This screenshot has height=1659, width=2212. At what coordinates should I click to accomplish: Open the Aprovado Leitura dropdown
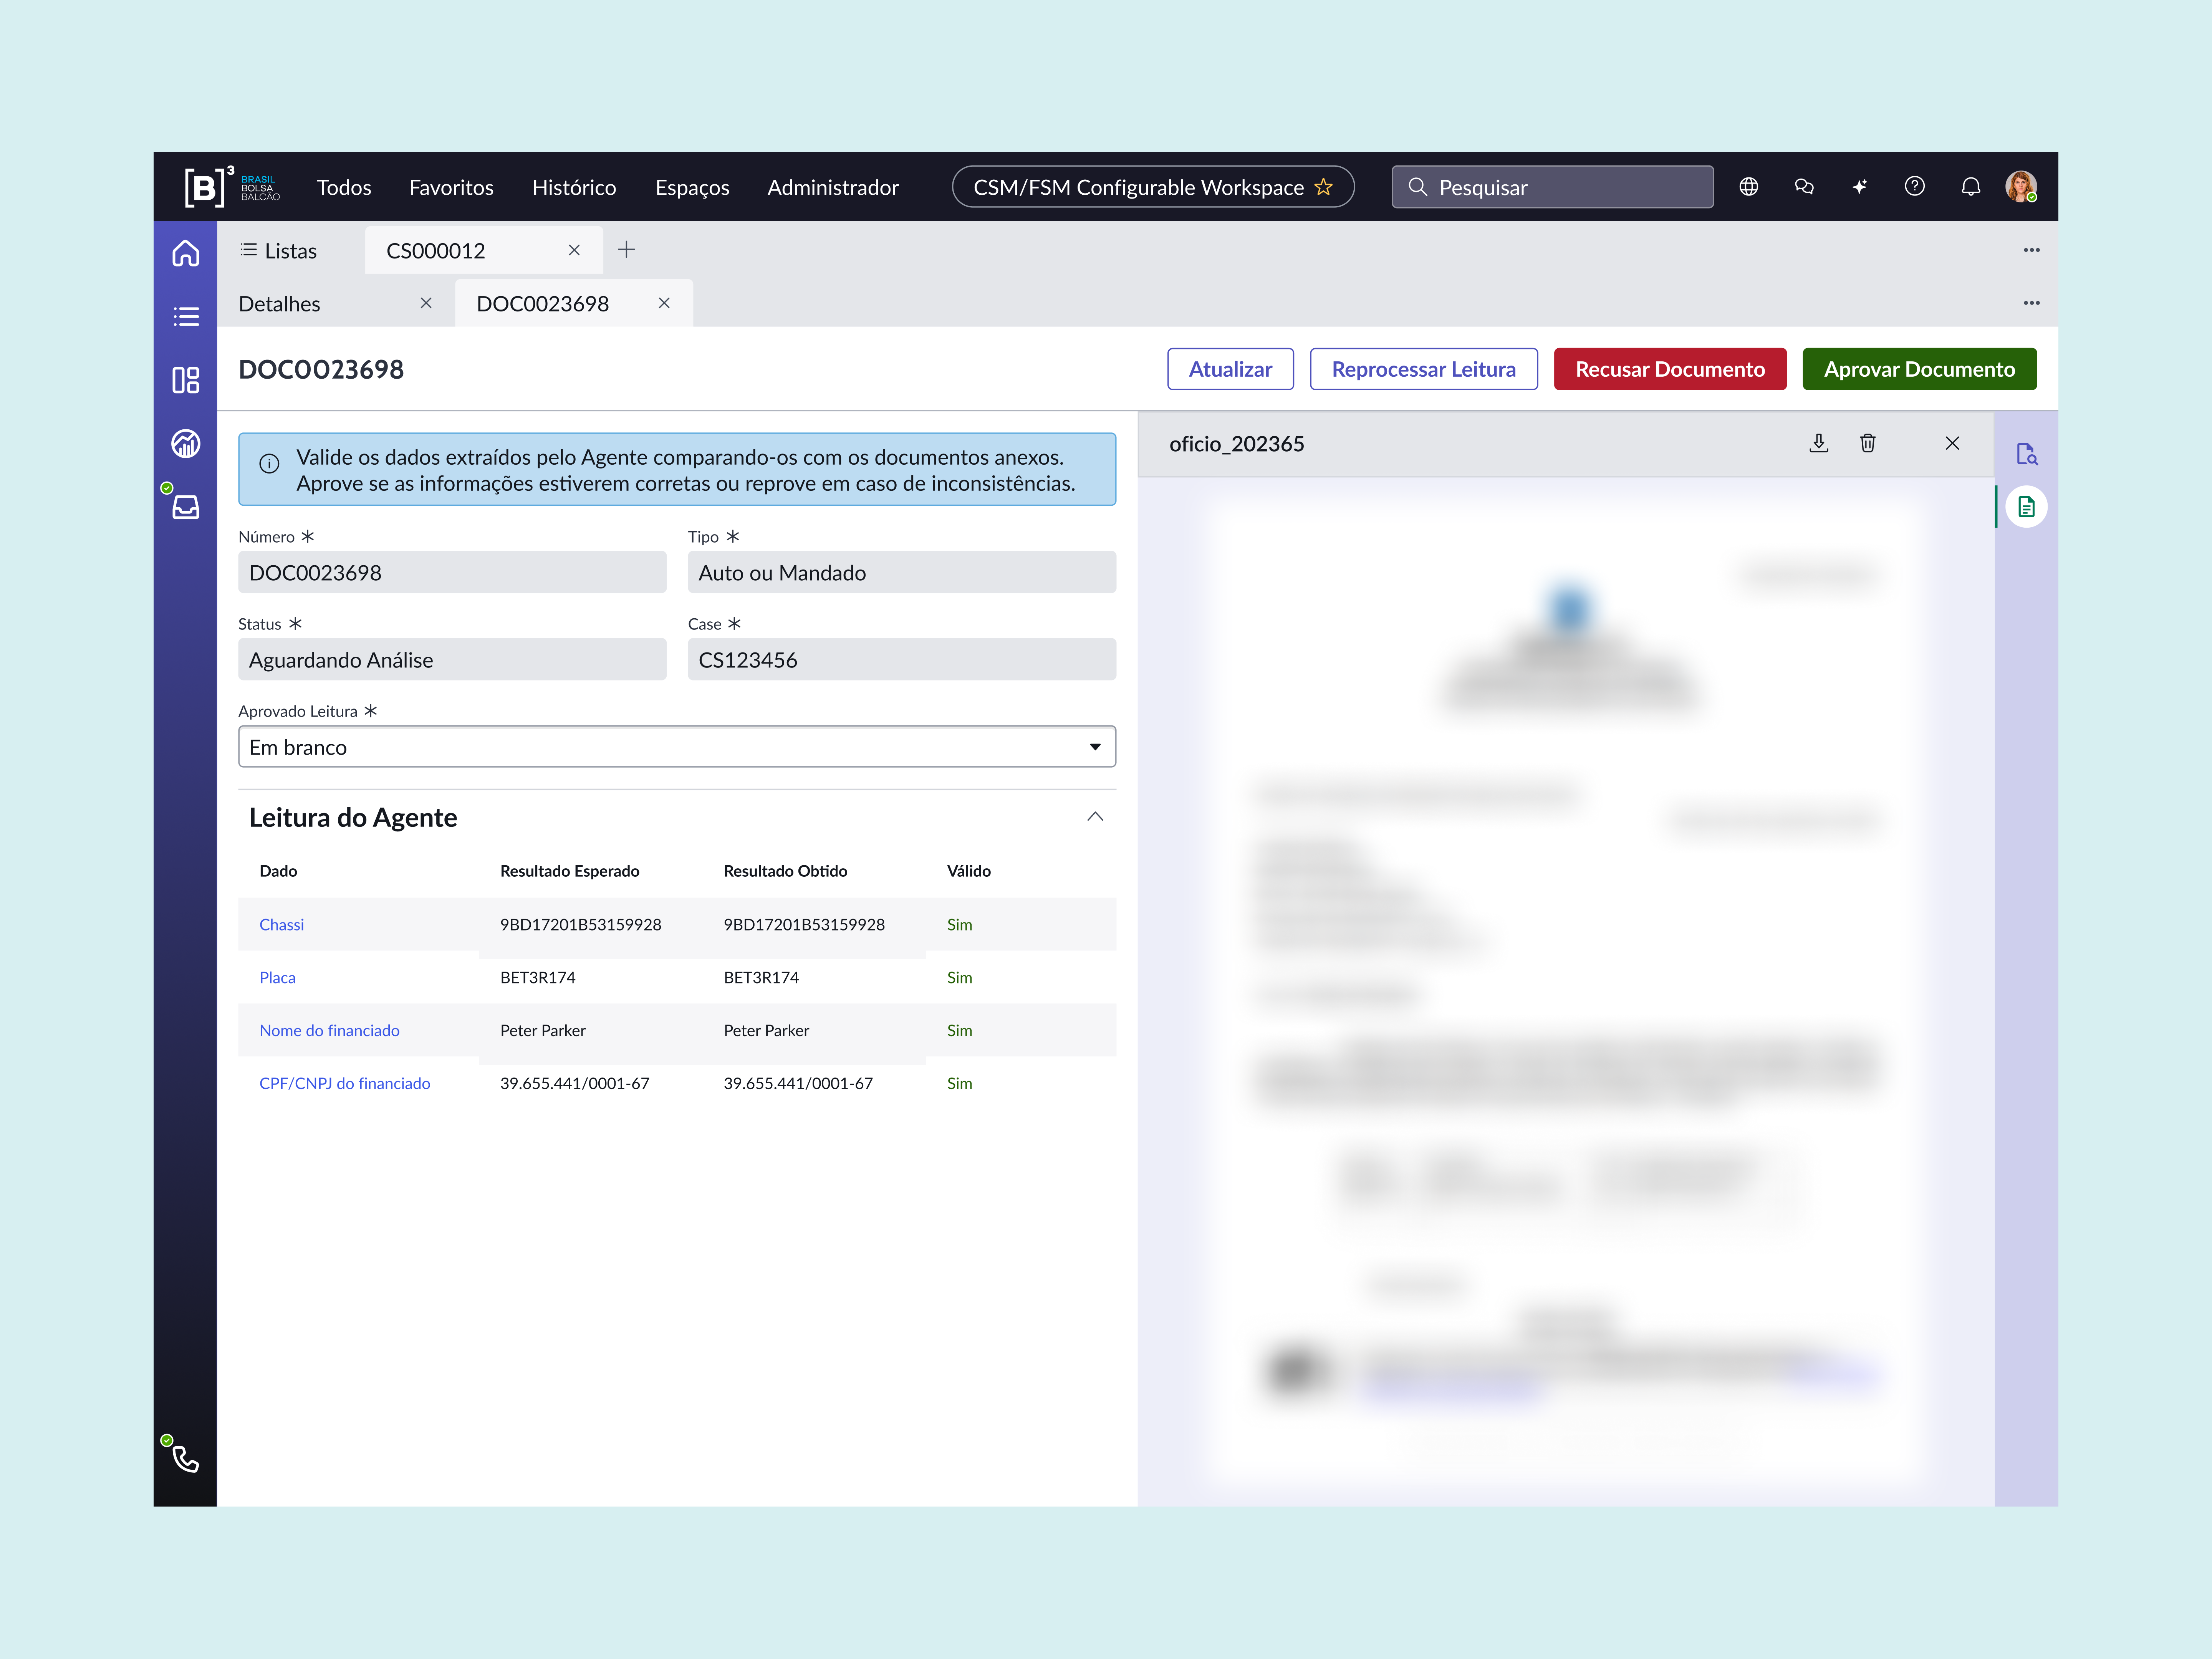coord(677,747)
